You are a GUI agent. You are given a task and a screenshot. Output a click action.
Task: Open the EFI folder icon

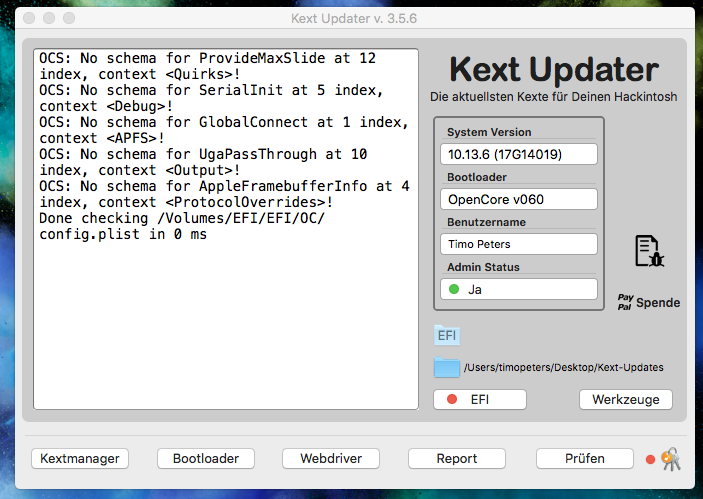pyautogui.click(x=447, y=335)
